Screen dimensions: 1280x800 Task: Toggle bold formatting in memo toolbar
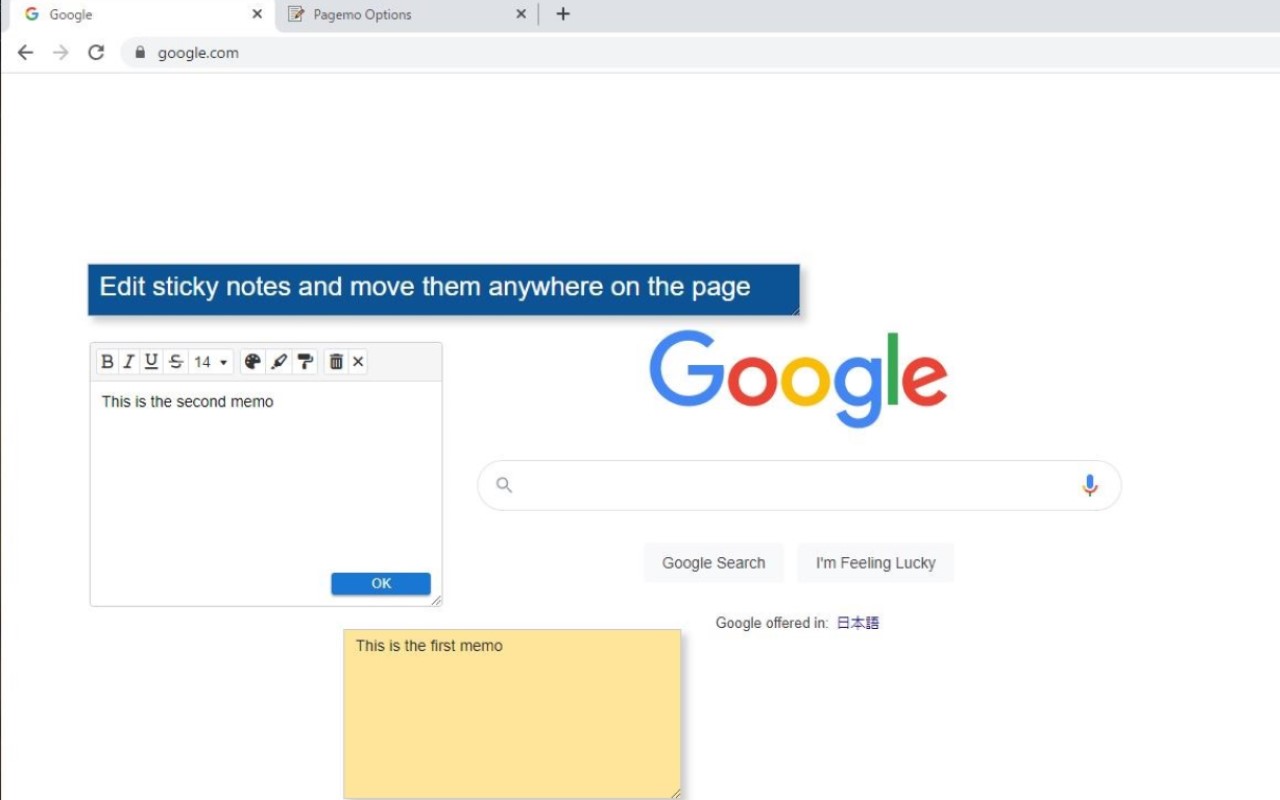(x=108, y=362)
